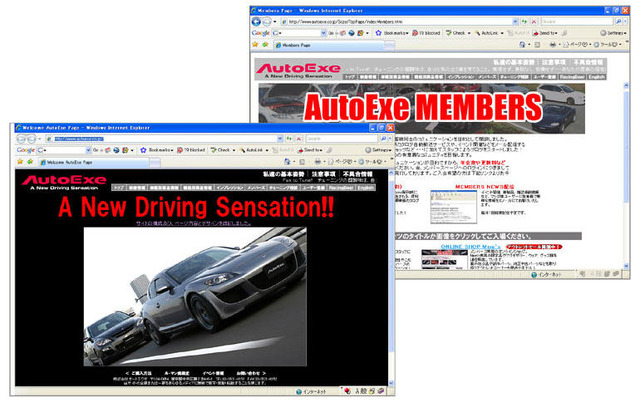The image size is (640, 400).
Task: Click Add to Favorites icon, Welcome window
Action: [30, 162]
